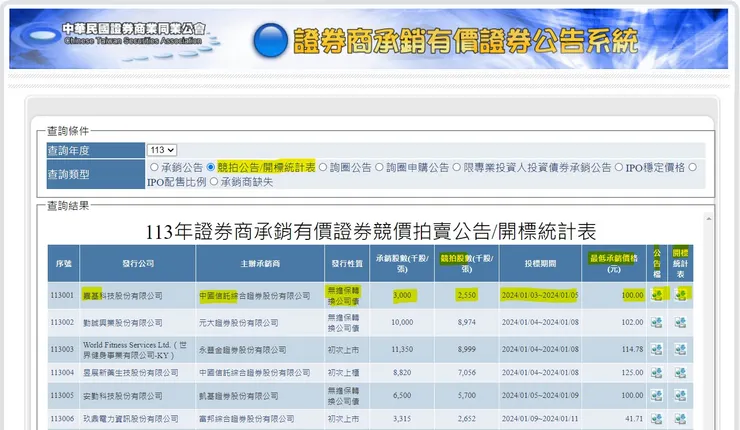
Task: Open announcement file icon for row 113006
Action: pyautogui.click(x=656, y=418)
